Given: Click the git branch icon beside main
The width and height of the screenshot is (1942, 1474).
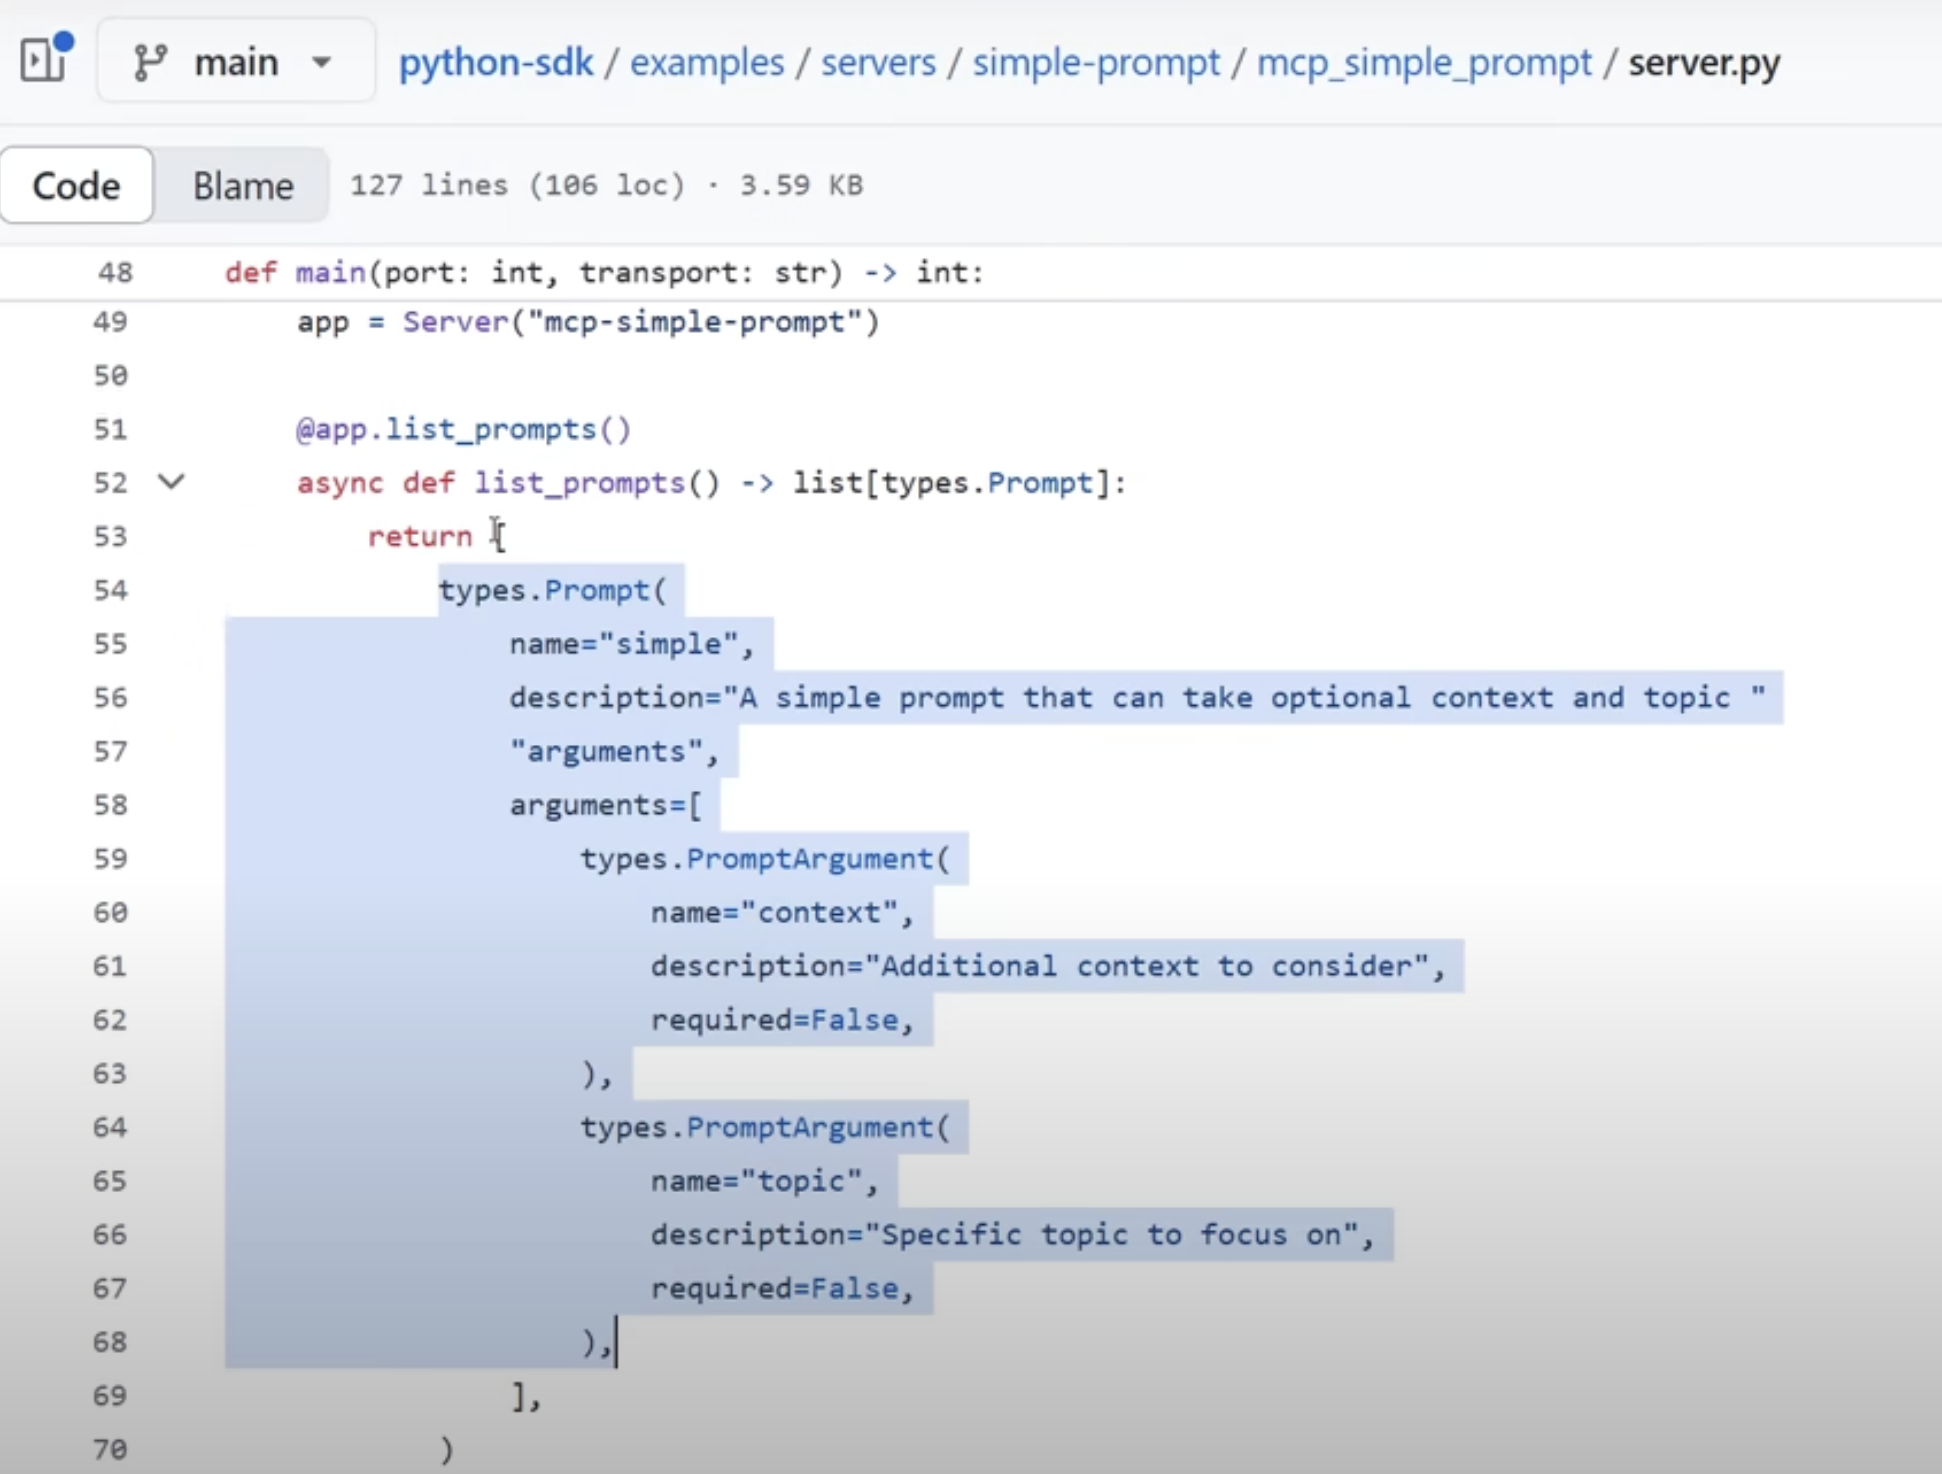Looking at the screenshot, I should pos(150,62).
